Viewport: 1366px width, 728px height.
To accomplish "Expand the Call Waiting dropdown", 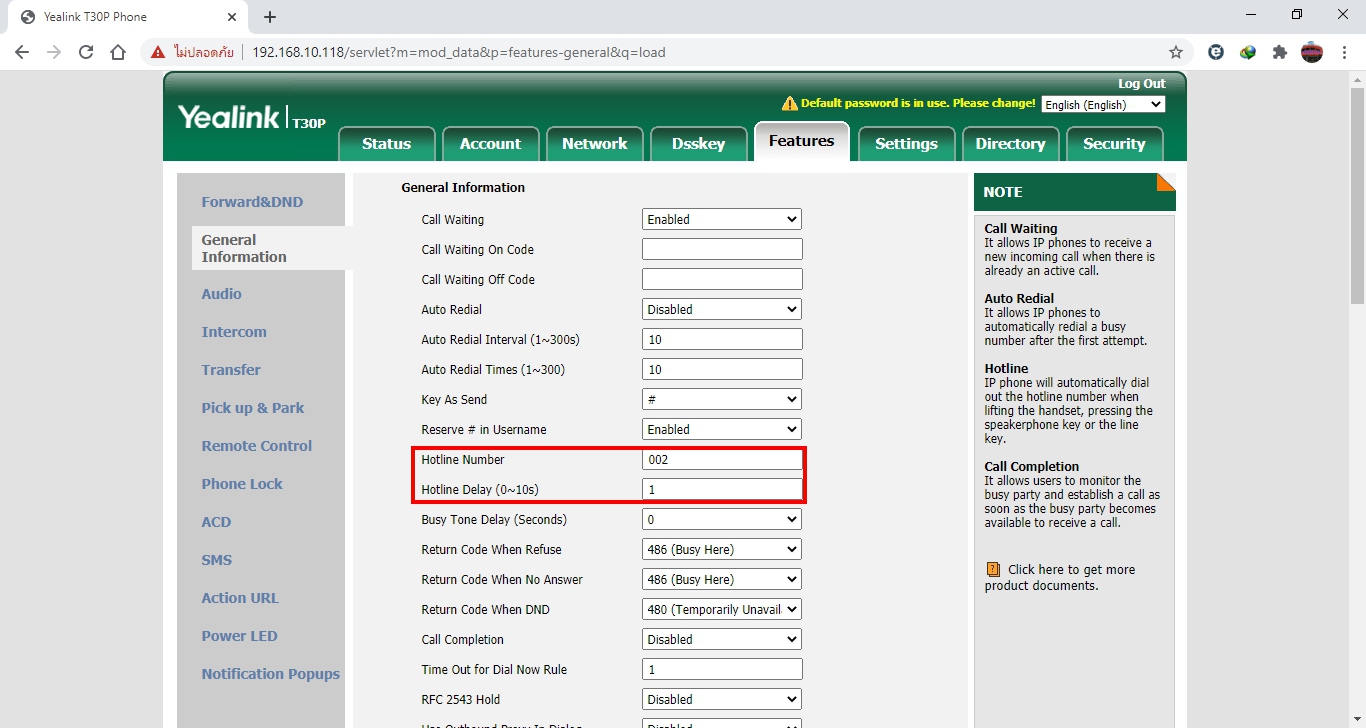I will click(721, 219).
